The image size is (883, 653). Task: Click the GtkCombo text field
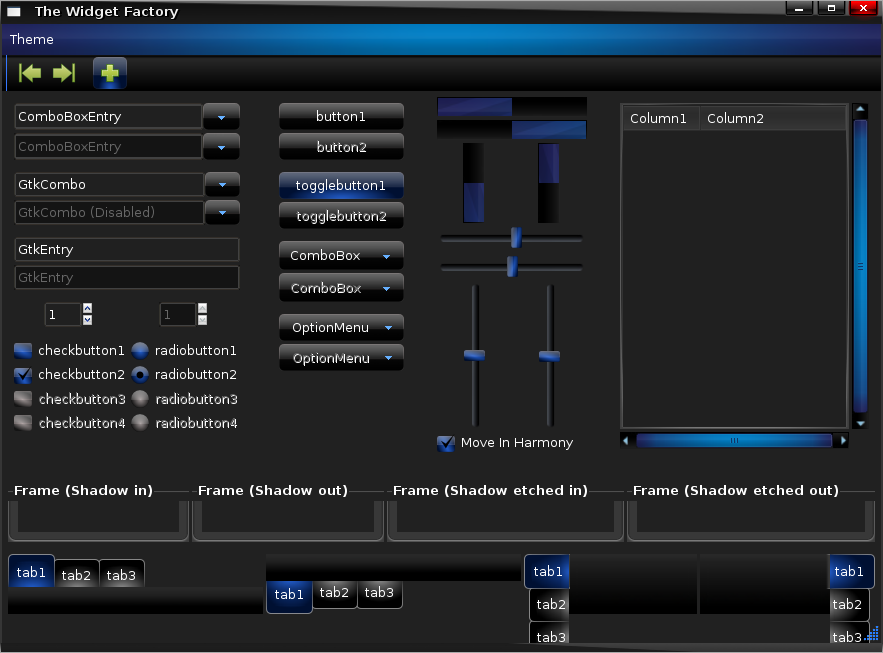pos(109,184)
